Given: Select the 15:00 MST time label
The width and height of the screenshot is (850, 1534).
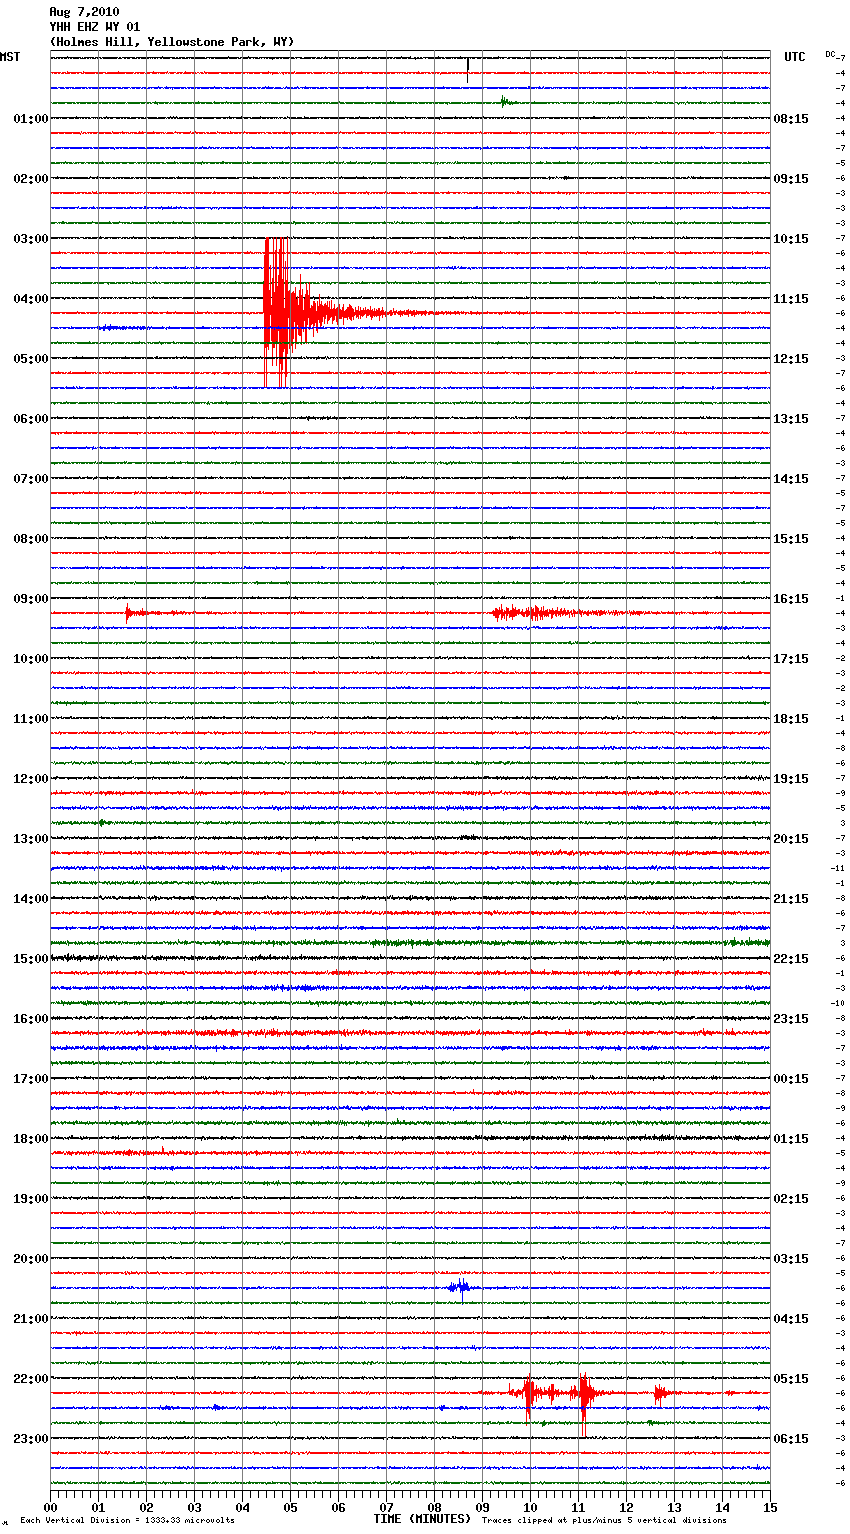Looking at the screenshot, I should tap(31, 959).
